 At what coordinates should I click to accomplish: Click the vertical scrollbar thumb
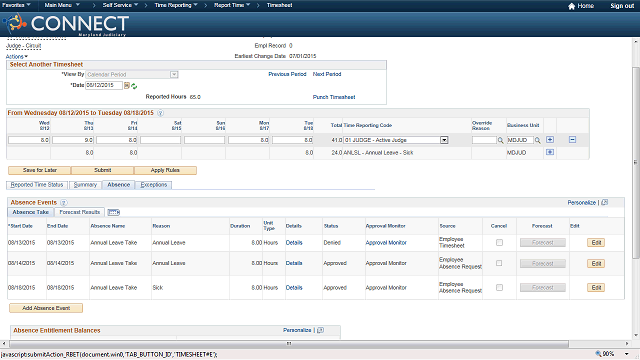tap(636, 162)
